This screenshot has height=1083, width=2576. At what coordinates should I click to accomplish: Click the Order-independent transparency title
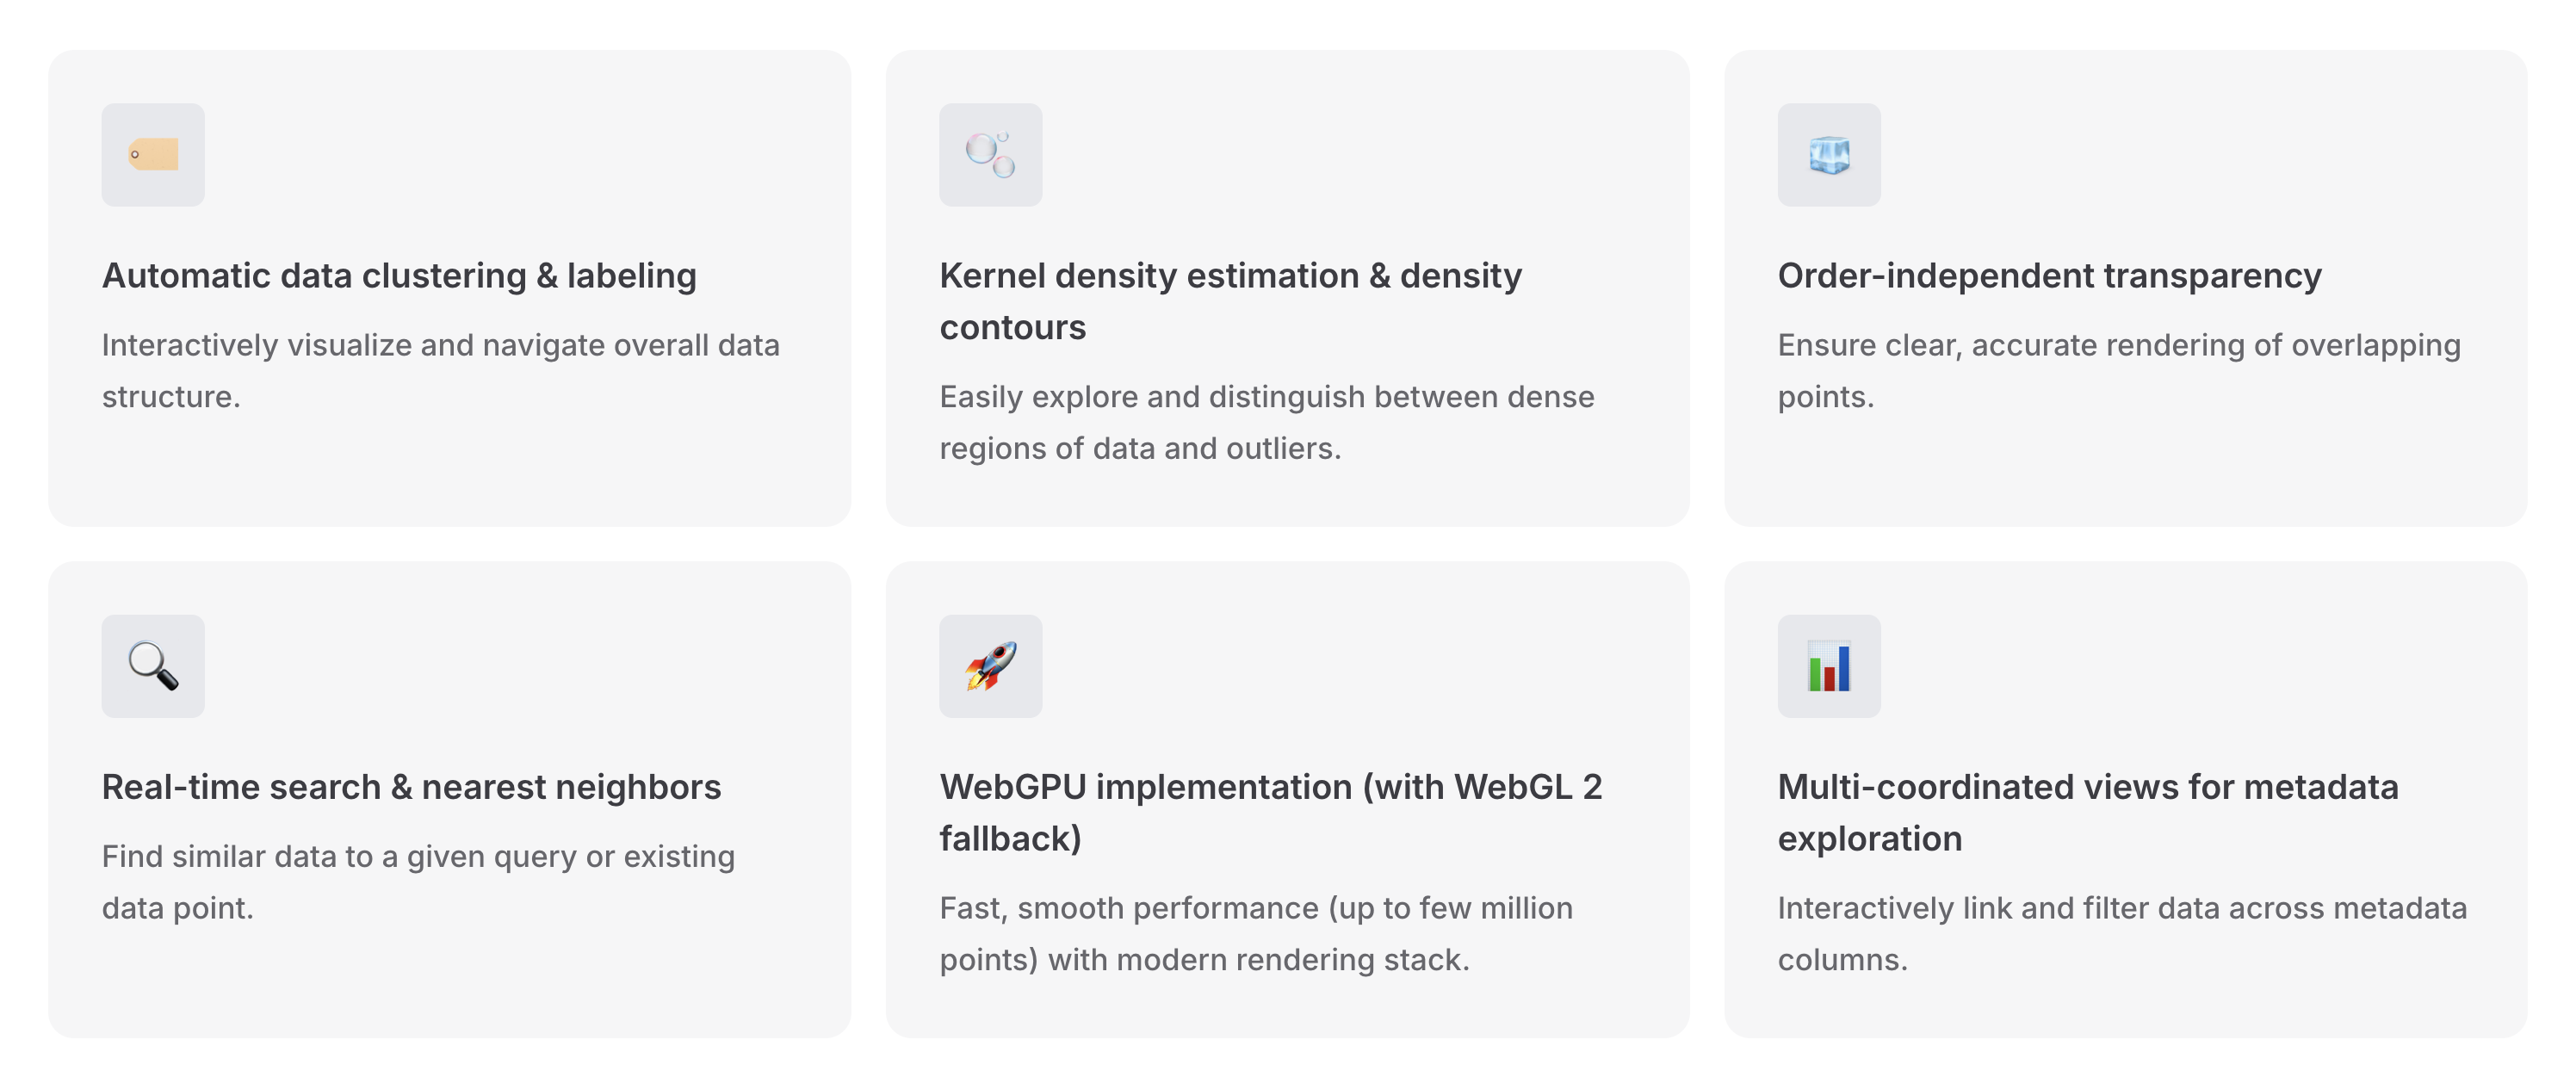pyautogui.click(x=2049, y=276)
